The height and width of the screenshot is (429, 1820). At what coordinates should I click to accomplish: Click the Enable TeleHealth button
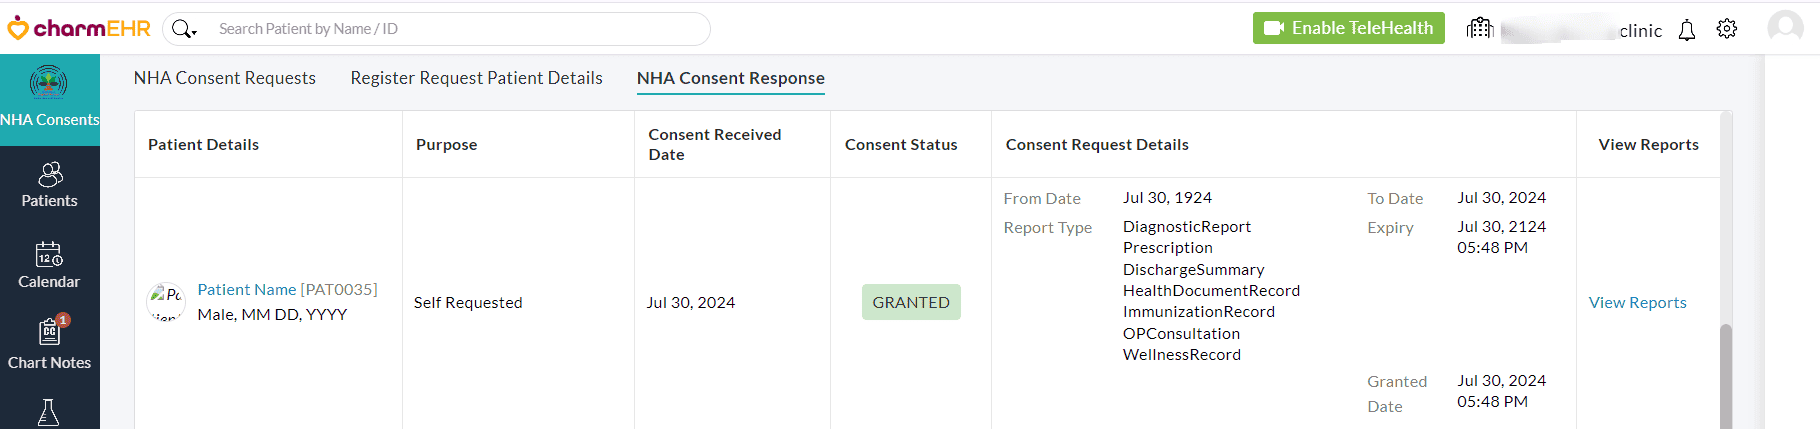(1348, 28)
